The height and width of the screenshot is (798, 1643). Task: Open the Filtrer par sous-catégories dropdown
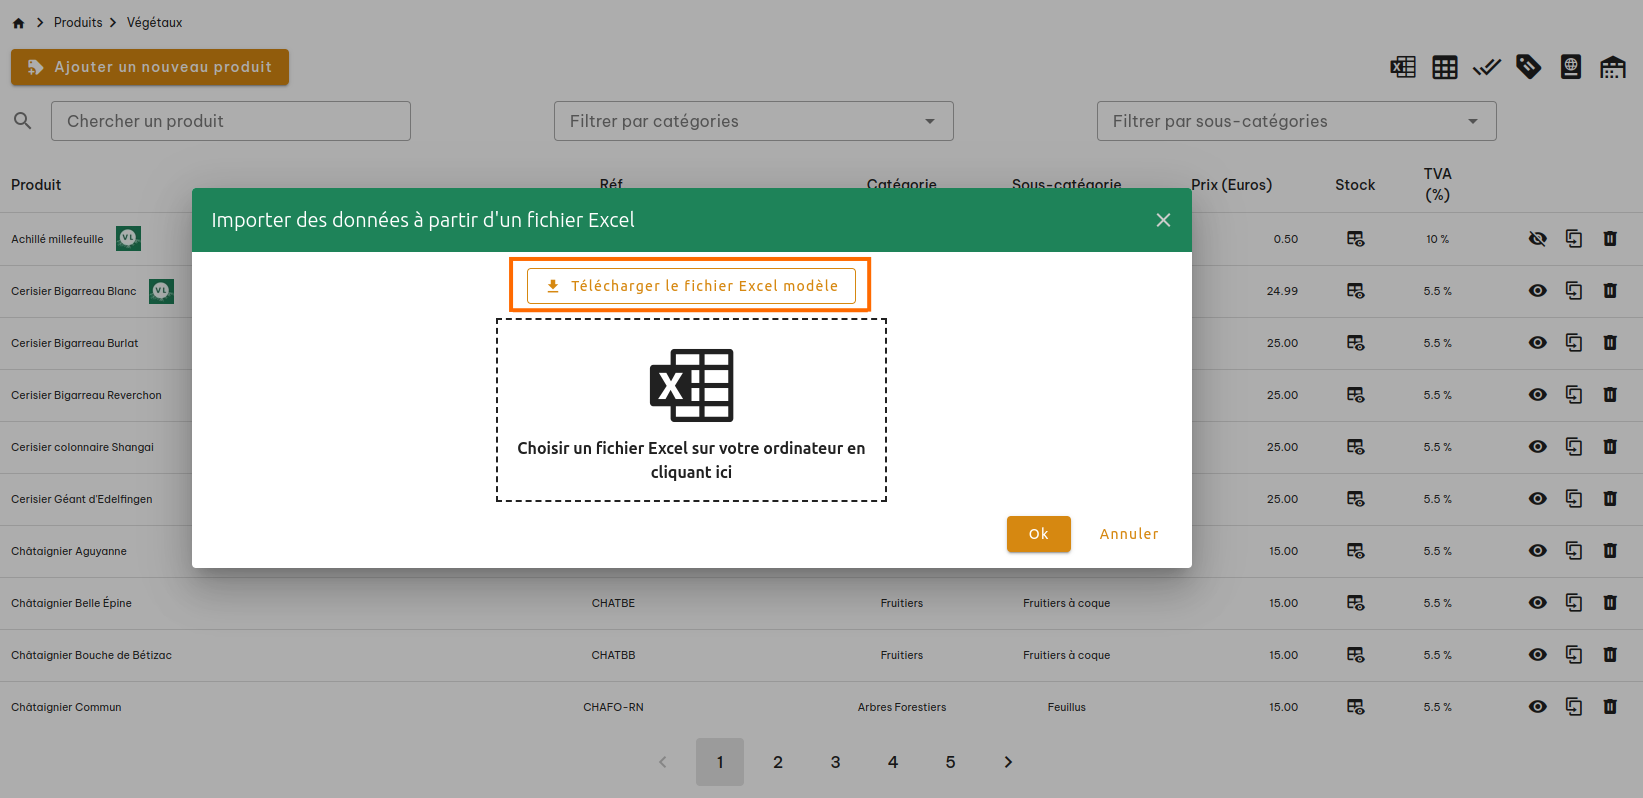(1296, 121)
